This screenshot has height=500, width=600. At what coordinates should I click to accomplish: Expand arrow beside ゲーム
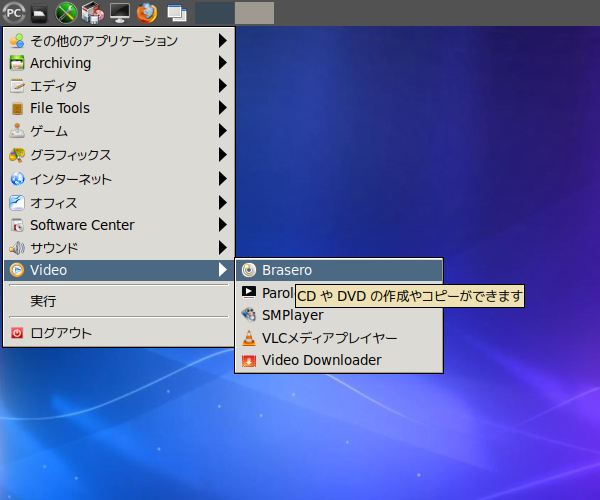click(223, 131)
